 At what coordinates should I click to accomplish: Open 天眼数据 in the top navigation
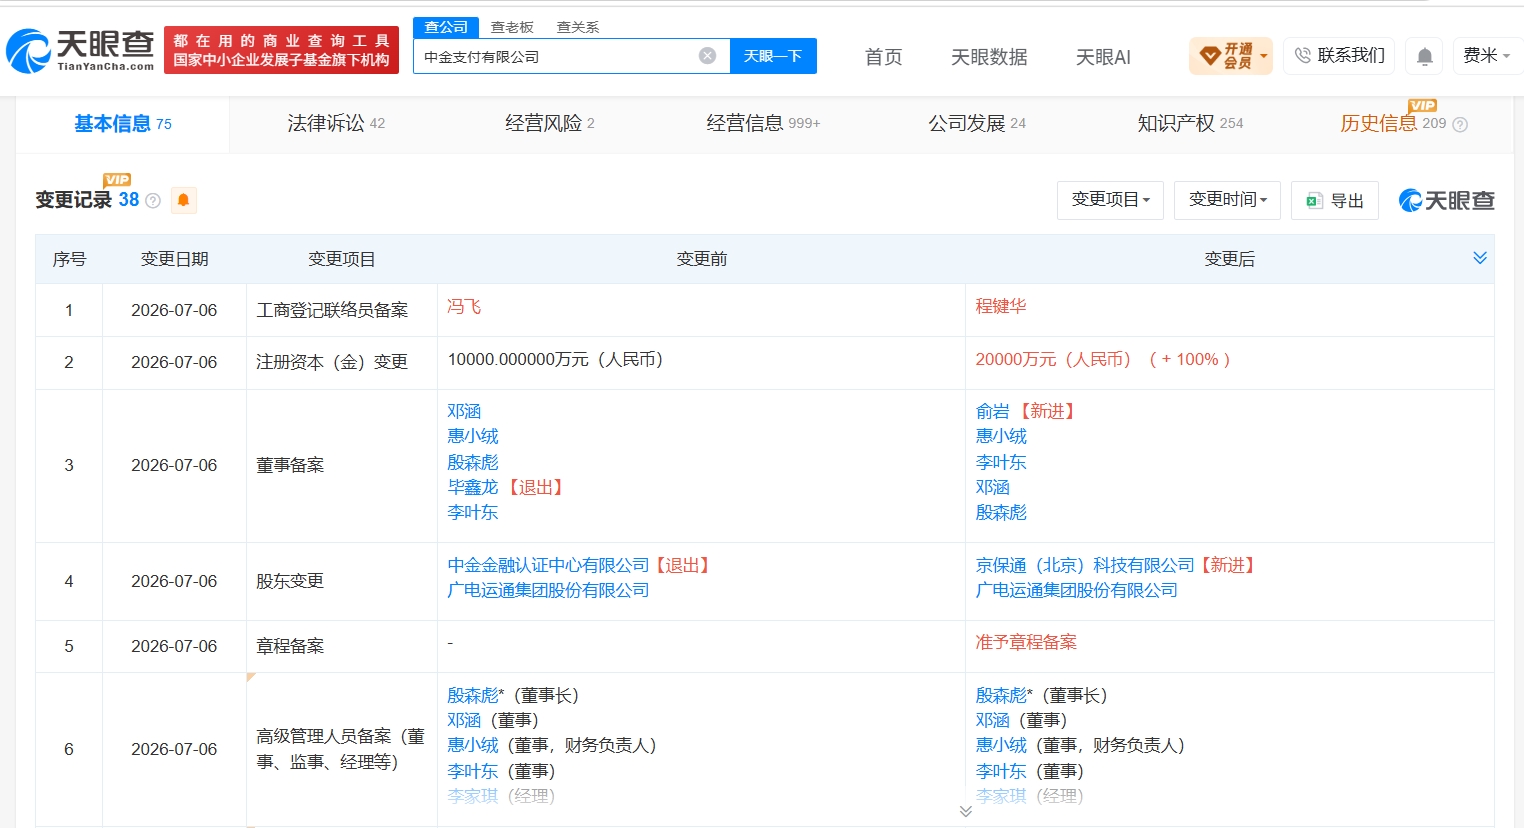pos(989,58)
